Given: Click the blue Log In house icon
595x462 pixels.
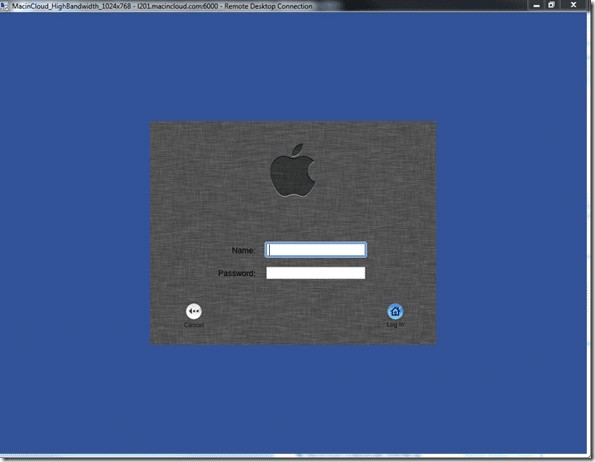Looking at the screenshot, I should tap(395, 311).
